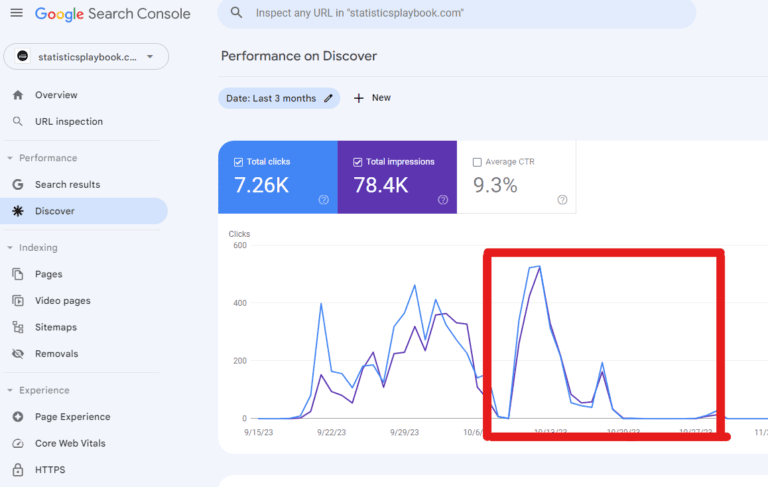
Task: Uncheck the Total impressions checkbox
Action: pyautogui.click(x=358, y=162)
